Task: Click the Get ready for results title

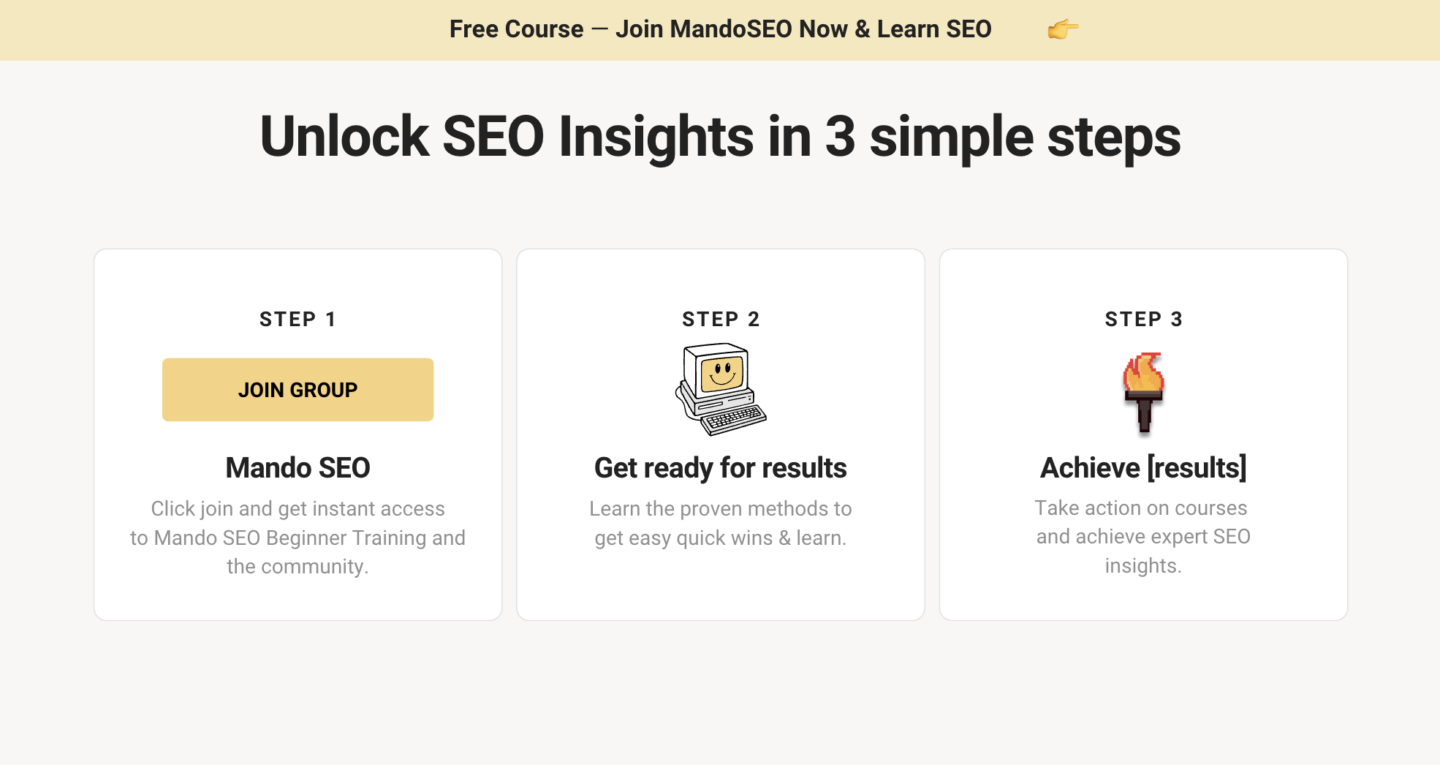Action: pos(721,468)
